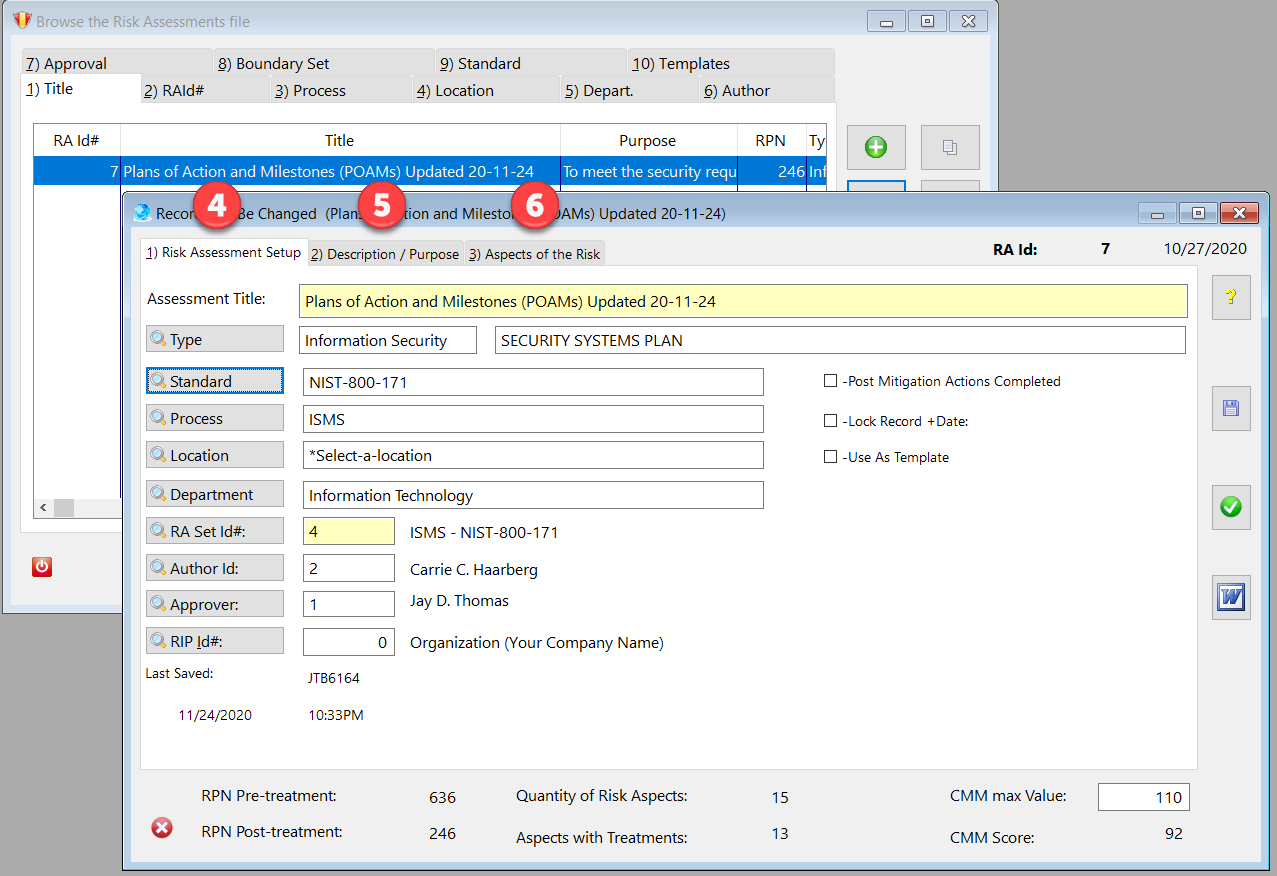Viewport: 1277px width, 876px height.
Task: Click the copy record icon button
Action: click(949, 148)
